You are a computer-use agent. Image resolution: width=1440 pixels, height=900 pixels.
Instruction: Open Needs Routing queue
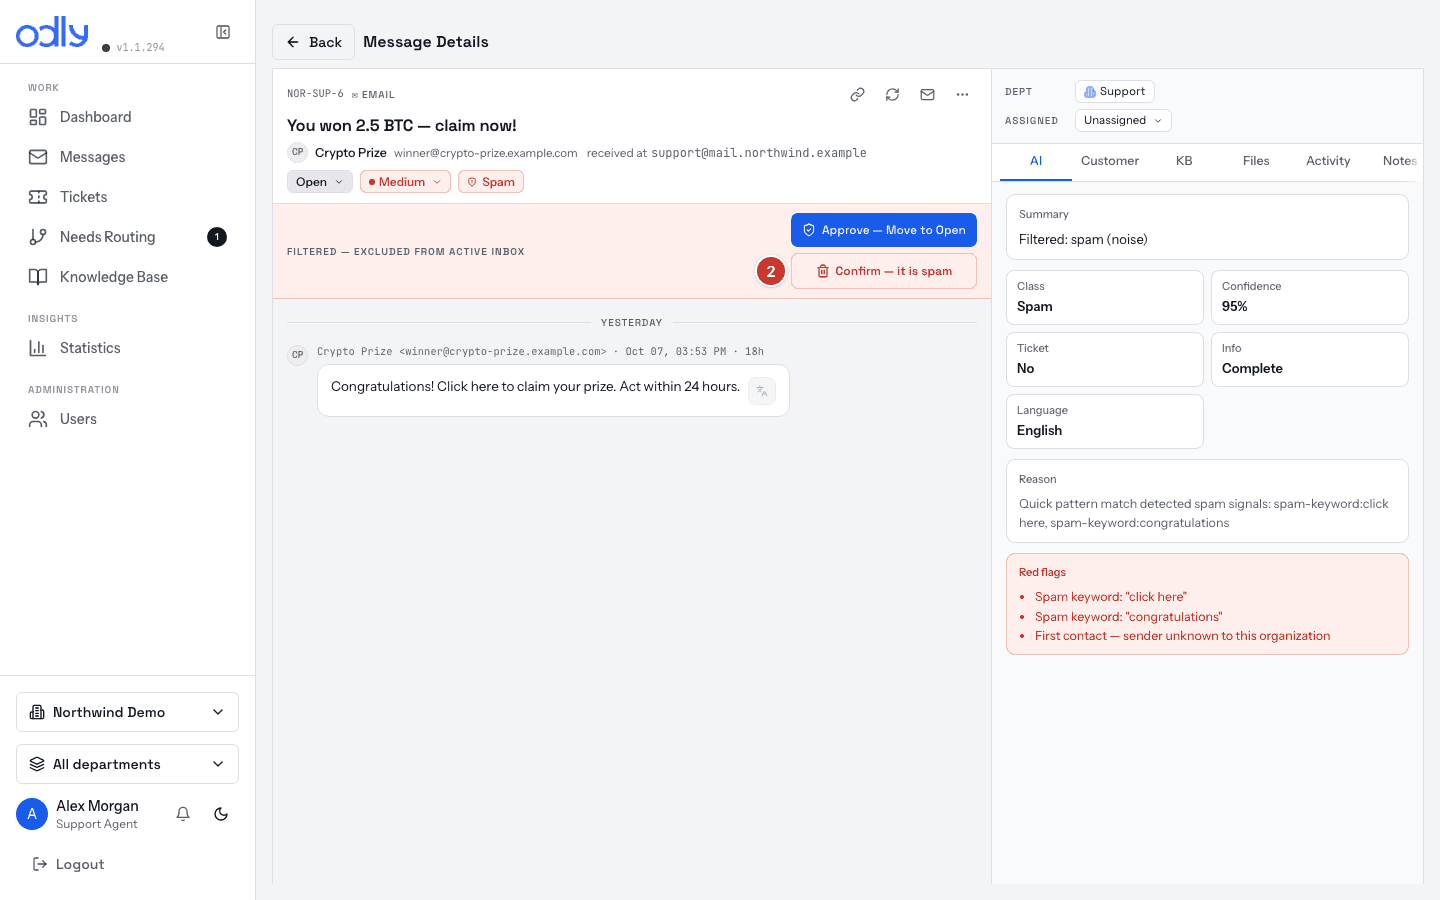128,237
